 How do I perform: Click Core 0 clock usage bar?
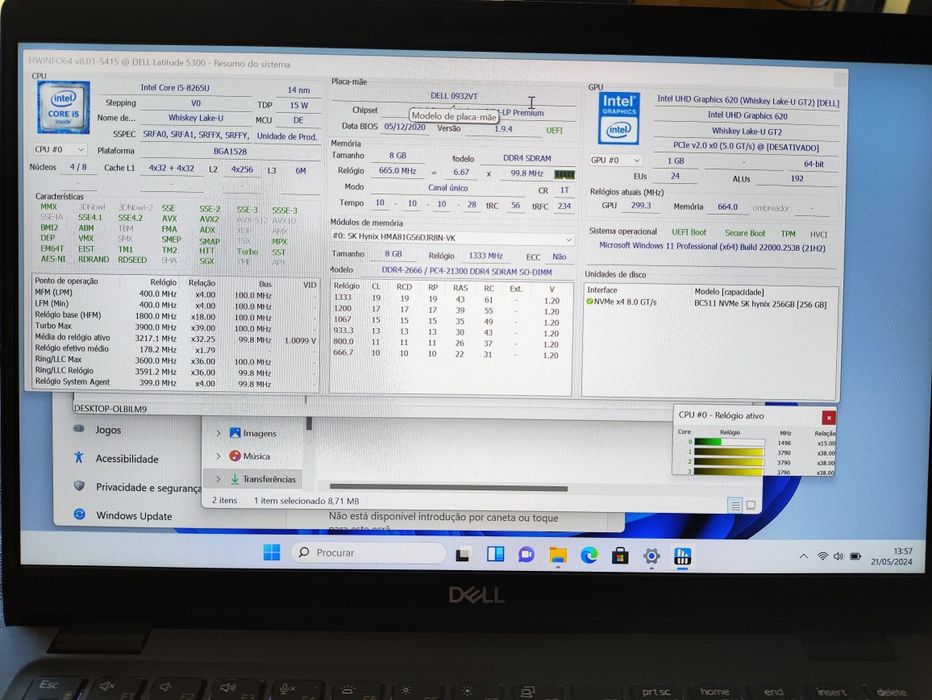click(x=729, y=442)
